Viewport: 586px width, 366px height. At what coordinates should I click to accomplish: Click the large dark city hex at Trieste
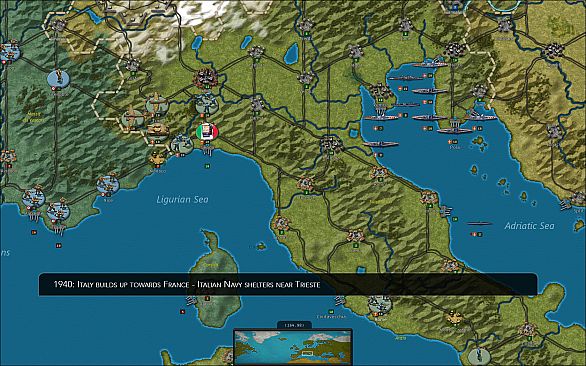(x=454, y=50)
